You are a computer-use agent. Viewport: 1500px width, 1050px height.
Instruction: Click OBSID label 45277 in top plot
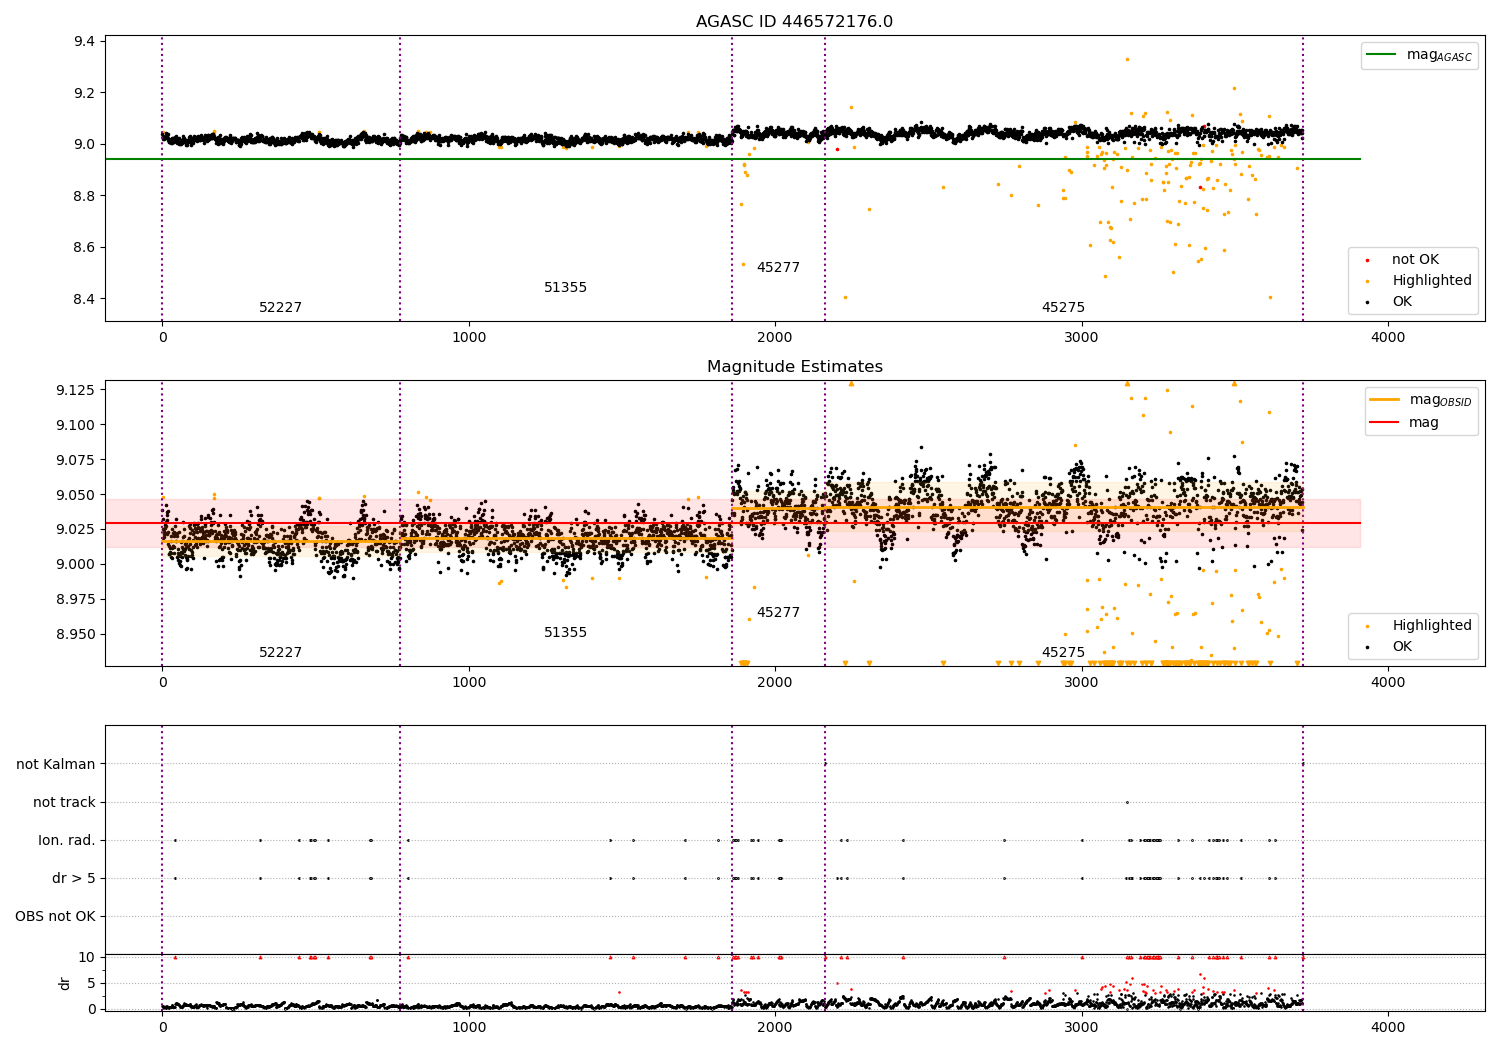coord(778,268)
